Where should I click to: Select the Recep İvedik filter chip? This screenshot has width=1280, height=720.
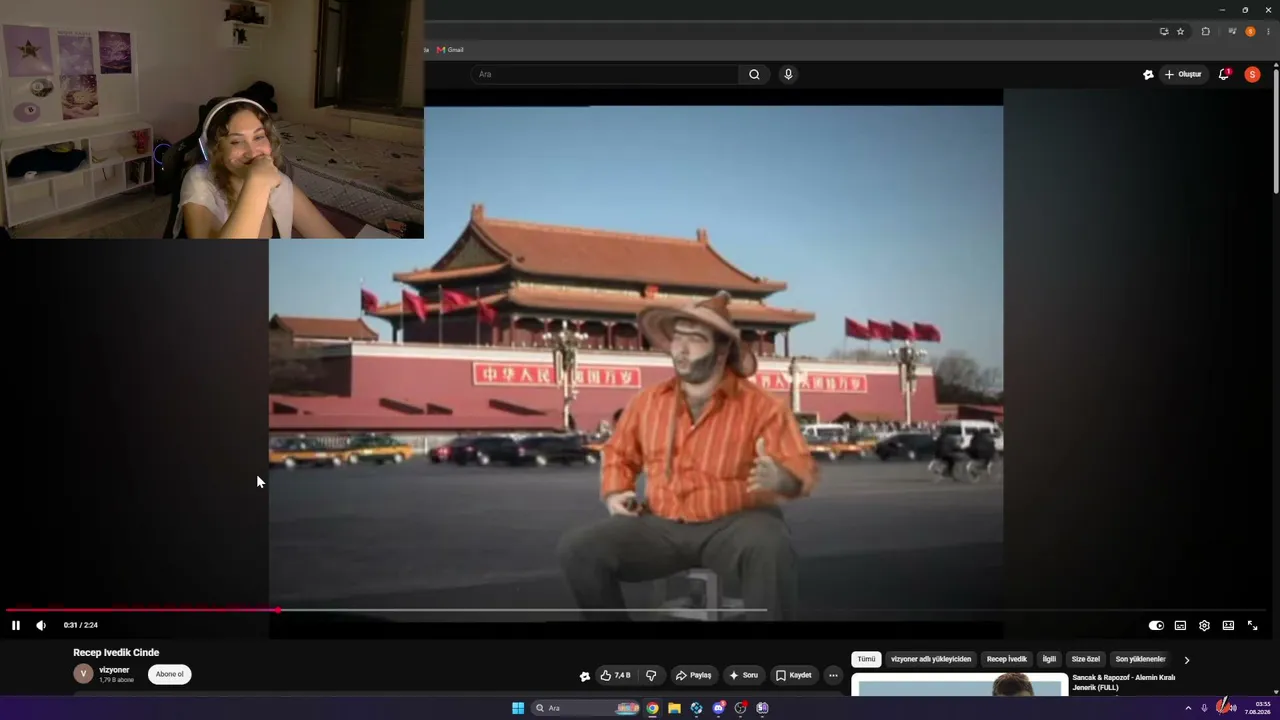tap(1007, 659)
